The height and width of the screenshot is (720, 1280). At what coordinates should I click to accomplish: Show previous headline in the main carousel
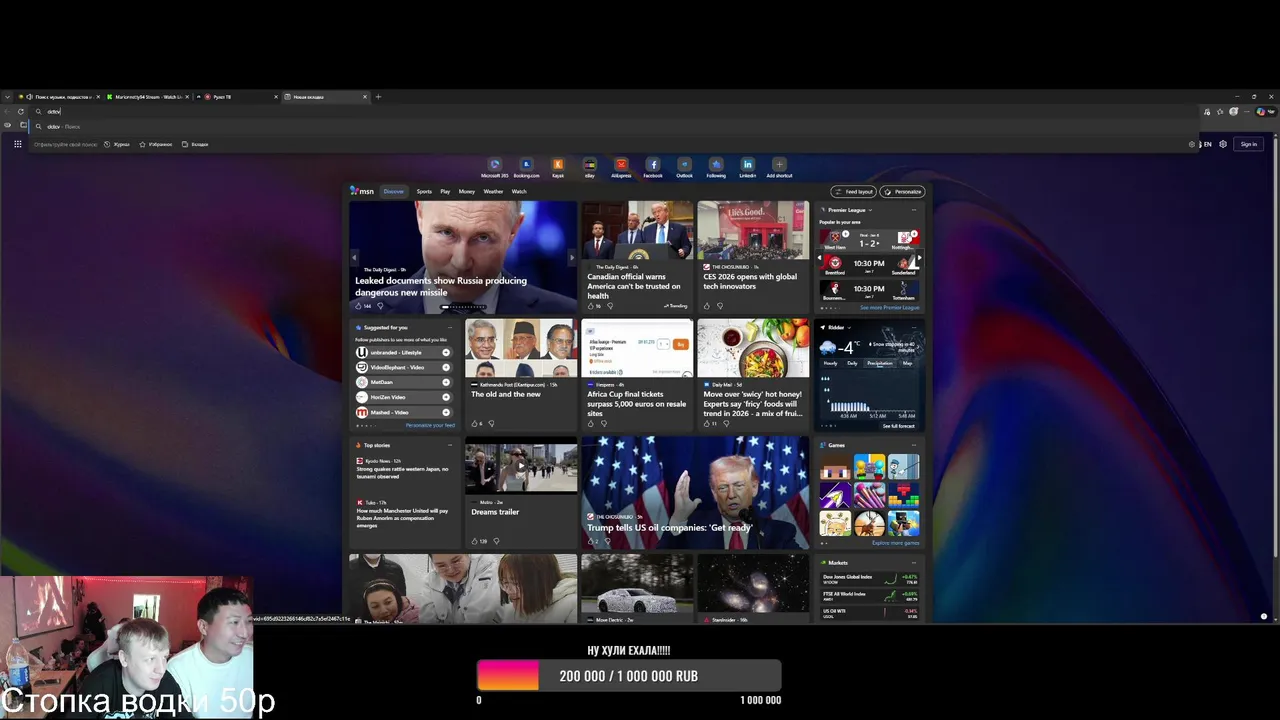tap(353, 257)
